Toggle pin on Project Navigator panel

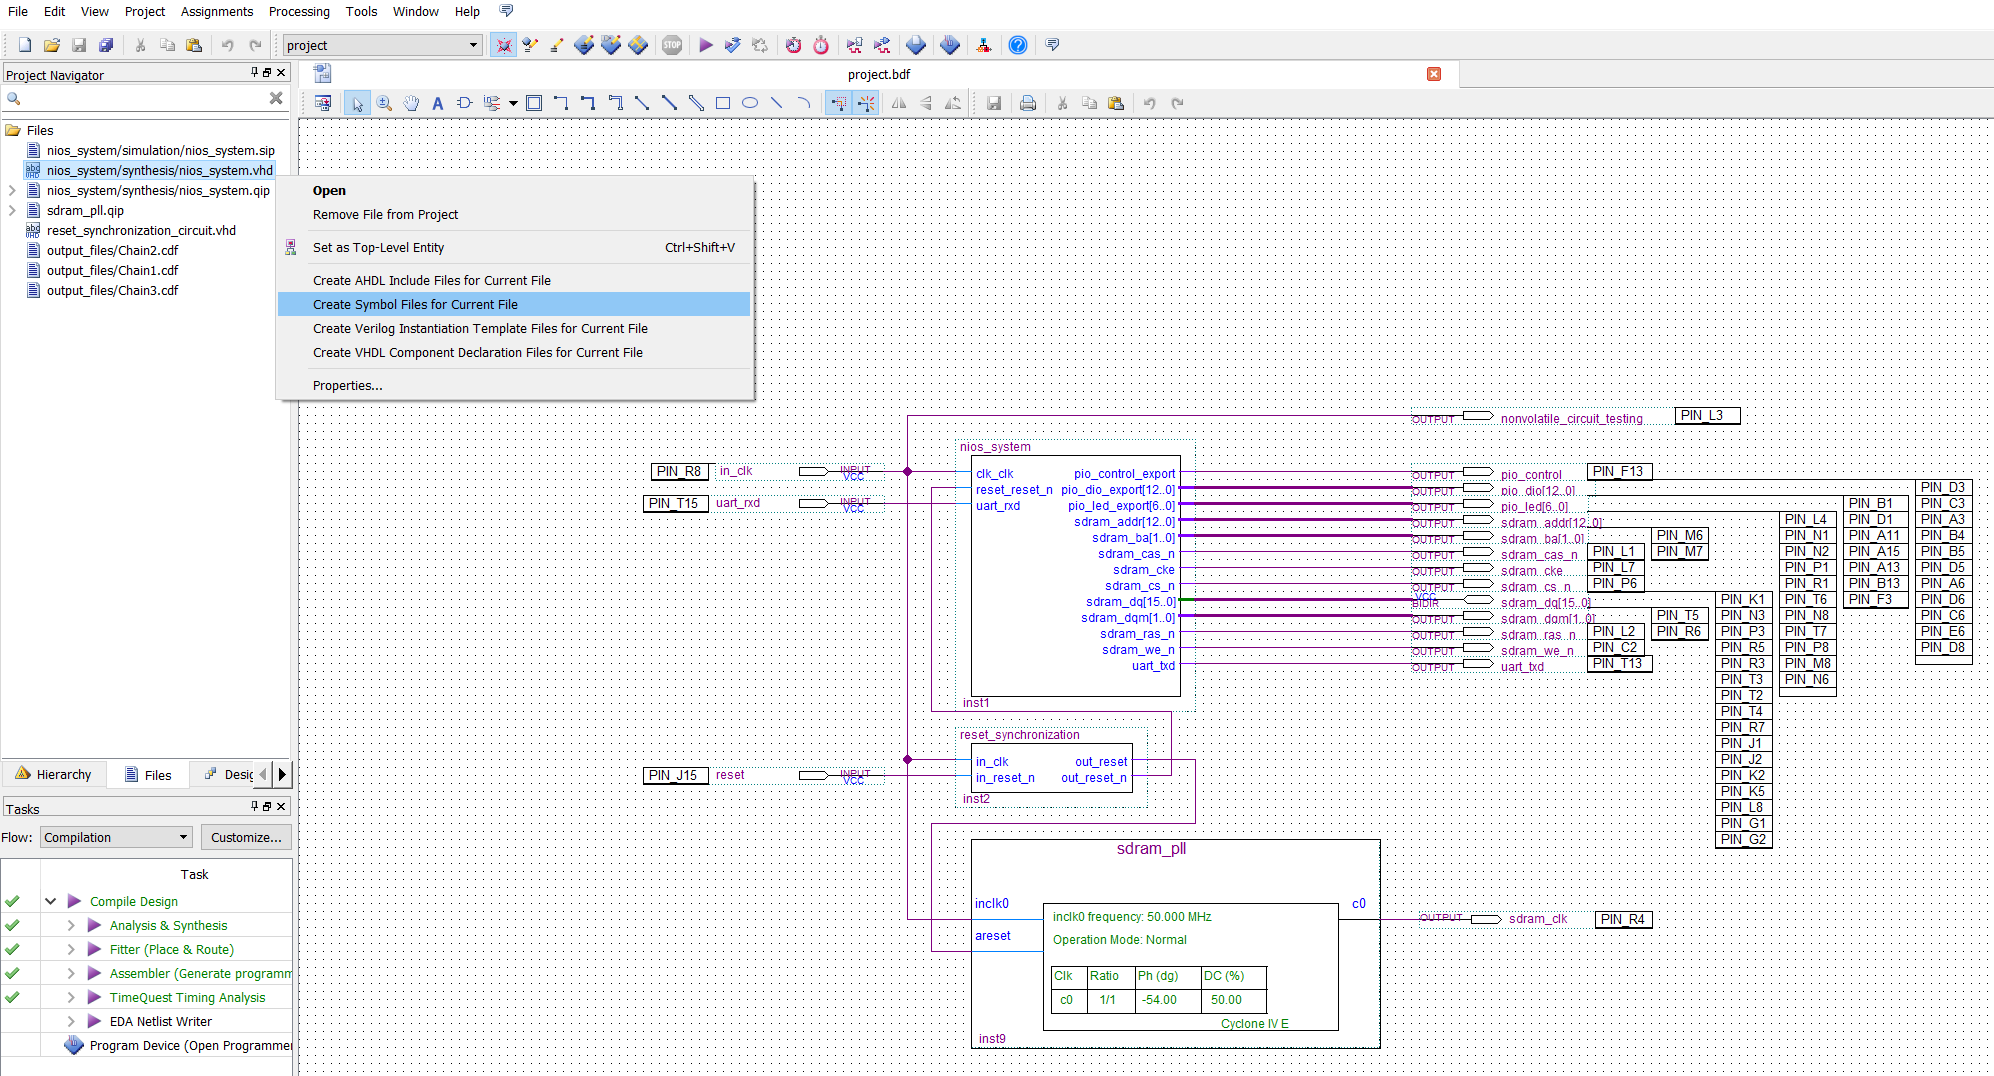(x=255, y=73)
